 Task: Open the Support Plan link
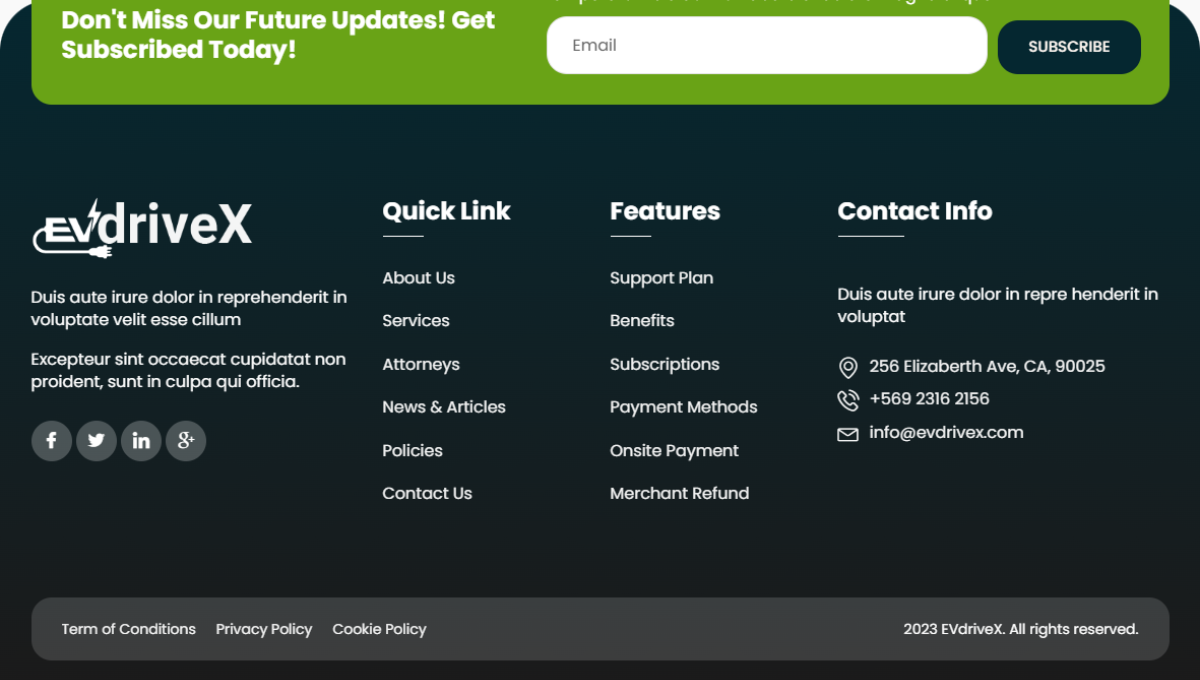(661, 278)
